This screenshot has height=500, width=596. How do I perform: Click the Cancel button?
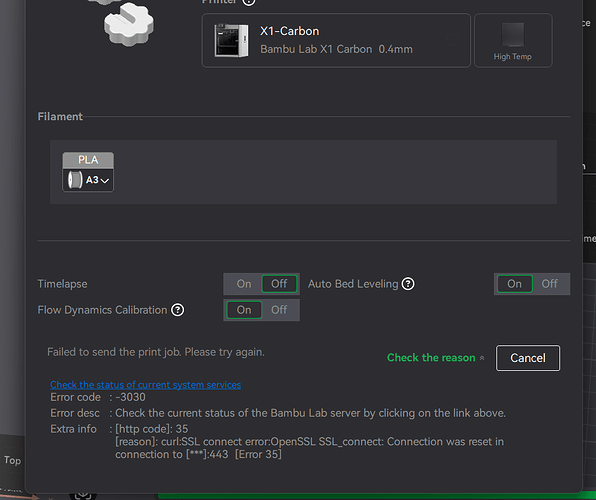528,358
